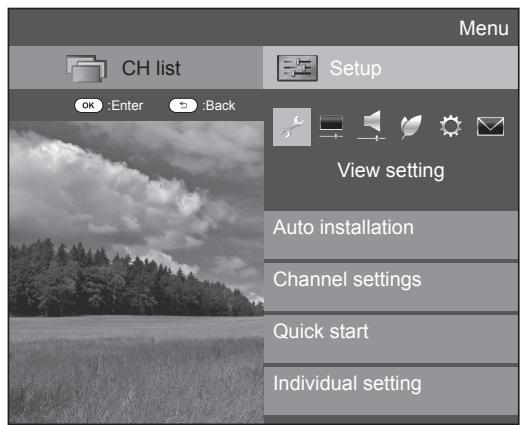This screenshot has height=425, width=525.
Task: Open Individual setting
Action: (x=391, y=391)
